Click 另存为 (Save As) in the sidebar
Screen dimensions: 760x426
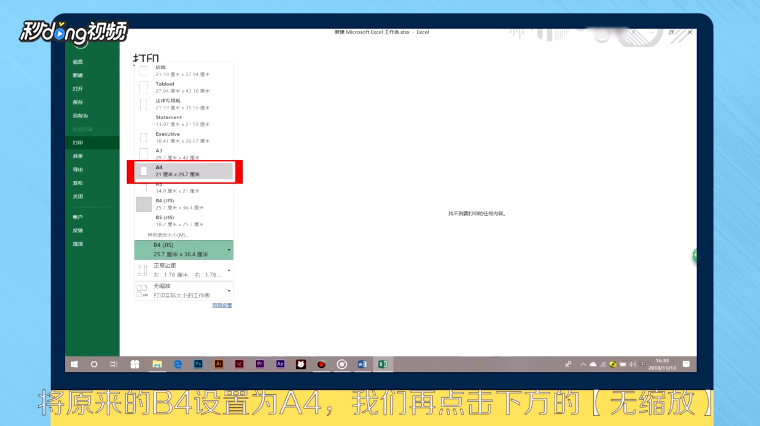80,116
